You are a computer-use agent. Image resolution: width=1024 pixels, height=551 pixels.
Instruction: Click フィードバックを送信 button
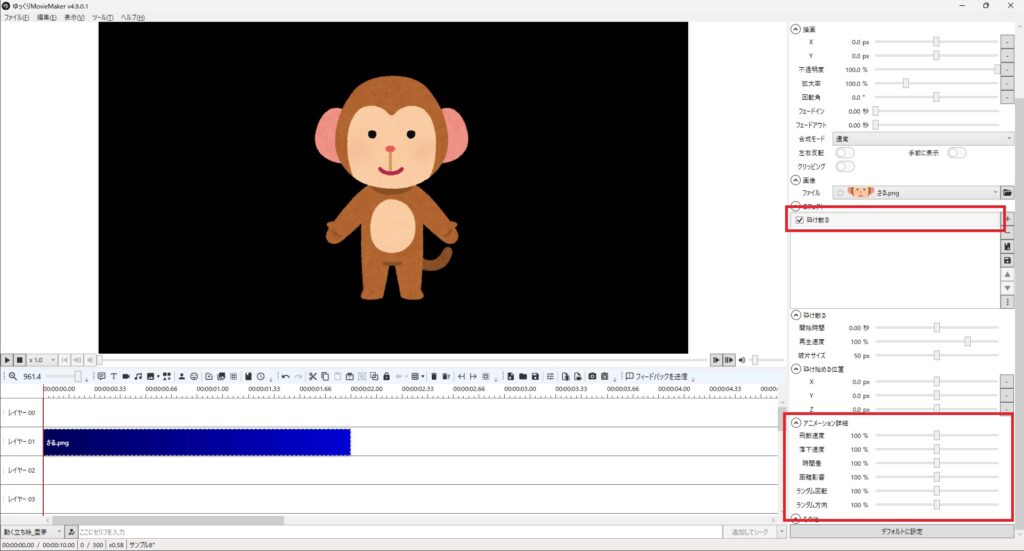pos(656,376)
